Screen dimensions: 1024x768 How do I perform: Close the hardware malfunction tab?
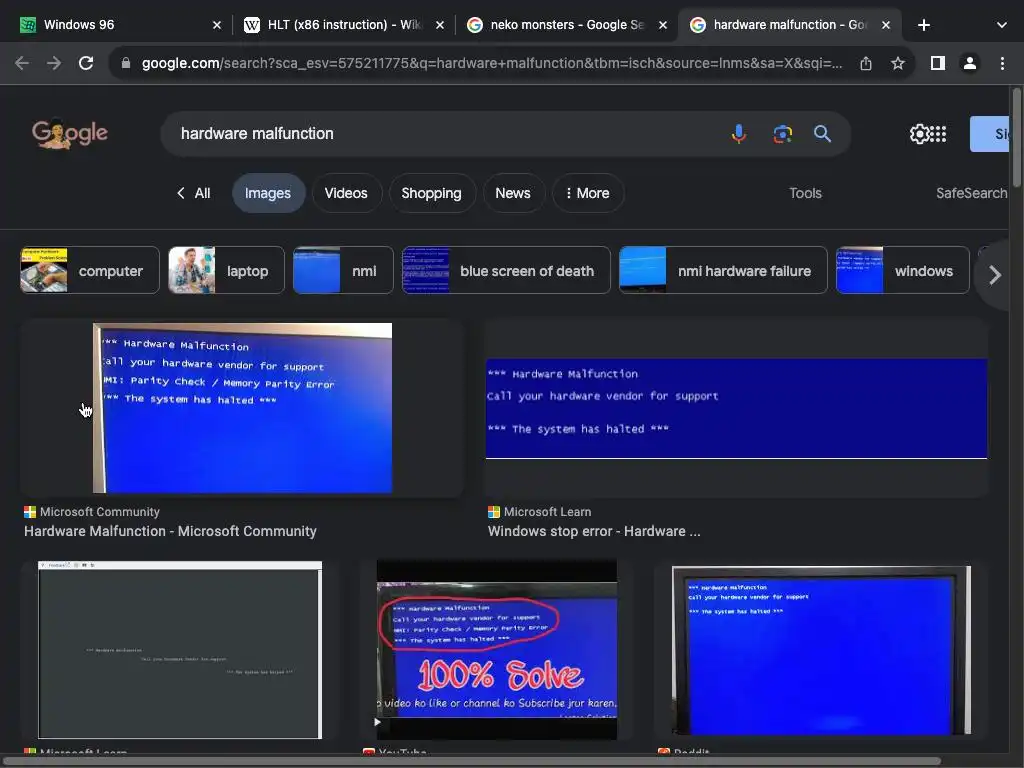pyautogui.click(x=886, y=25)
